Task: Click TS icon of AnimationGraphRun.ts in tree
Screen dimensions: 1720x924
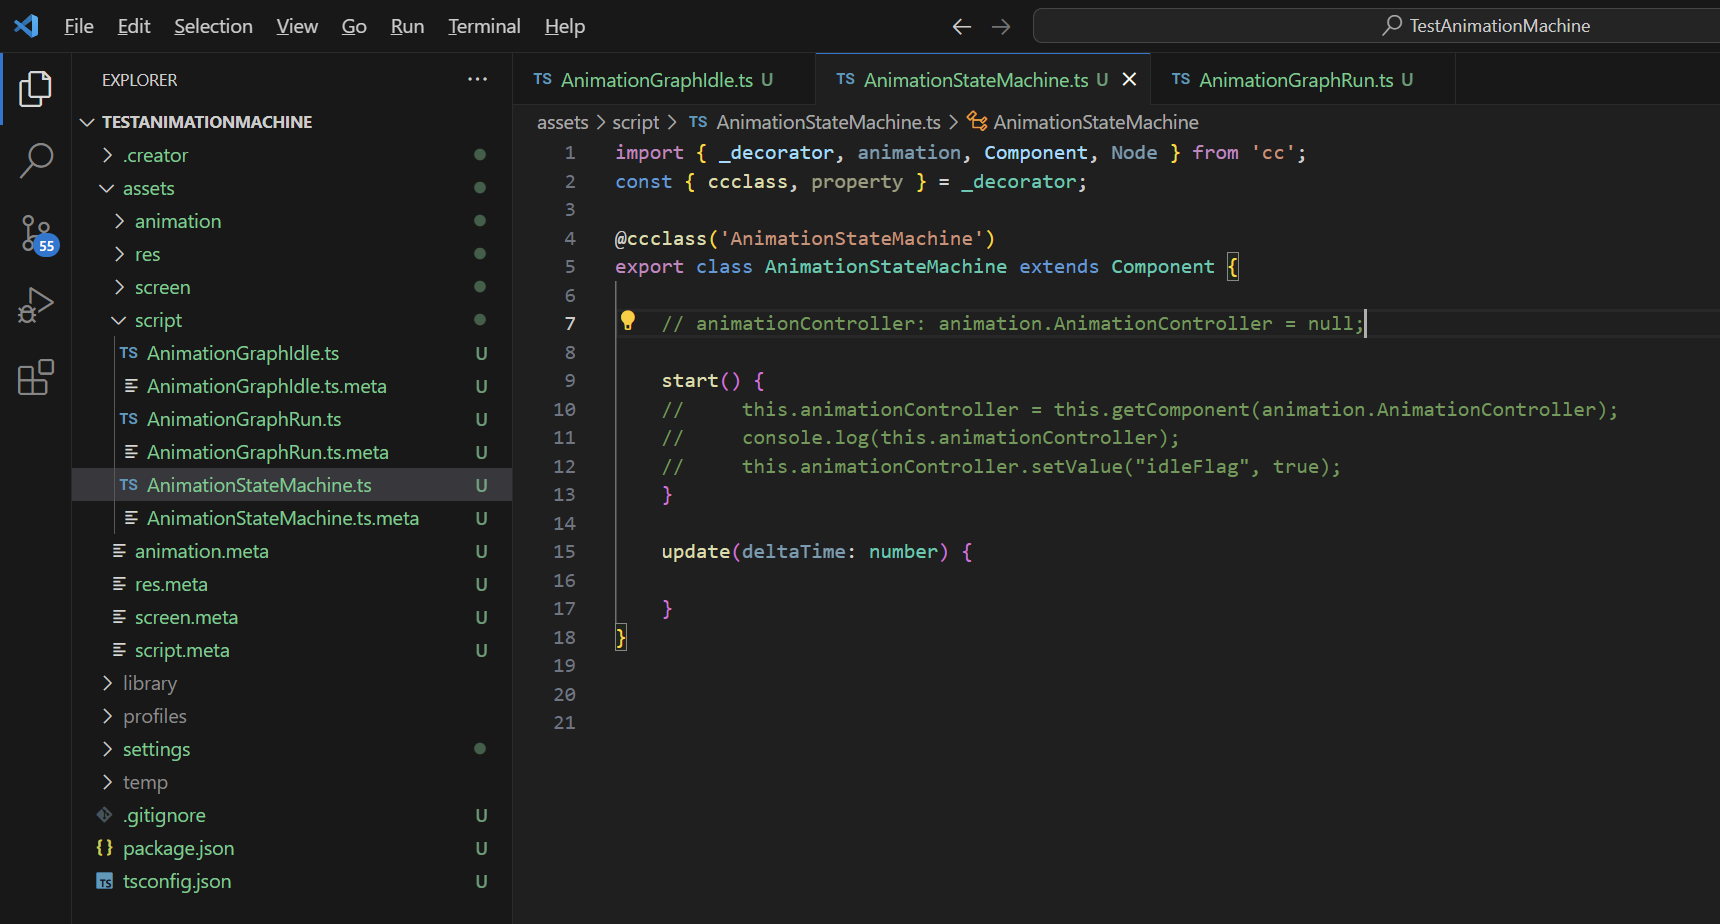Action: pos(129,419)
